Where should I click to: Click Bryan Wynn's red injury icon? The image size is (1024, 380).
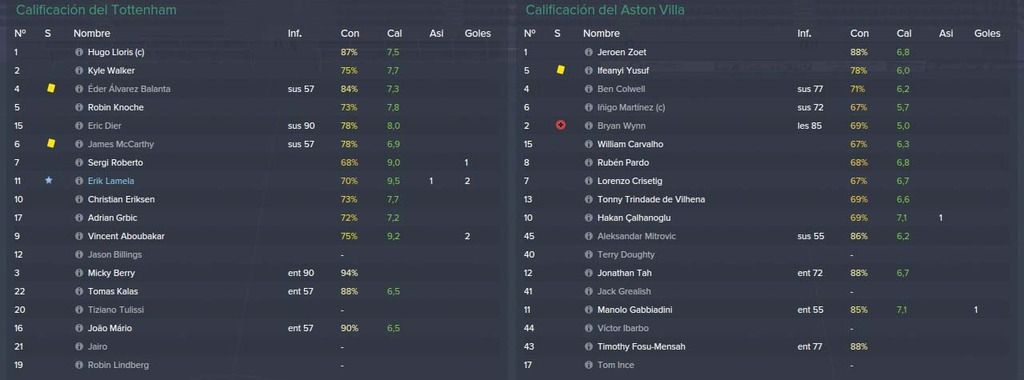560,125
